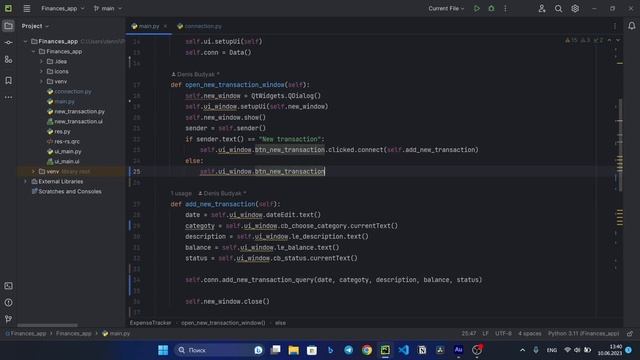Open Project view mode dropdown
This screenshot has height=360, width=640.
pyautogui.click(x=35, y=26)
